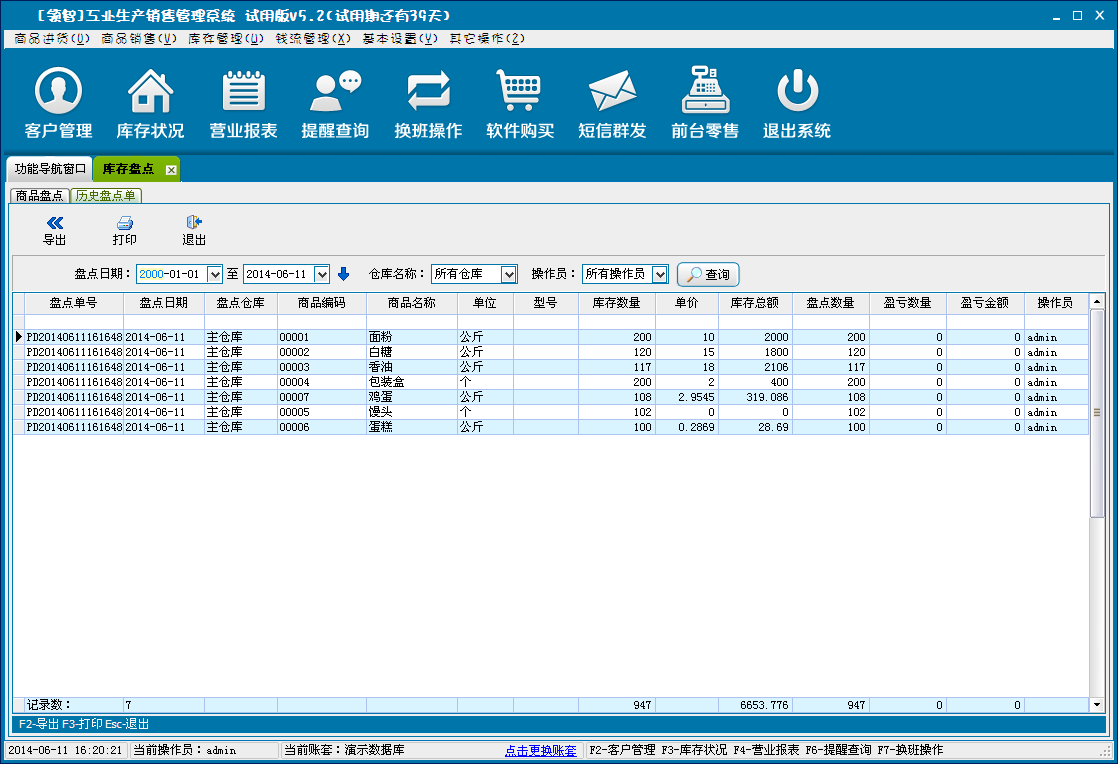The height and width of the screenshot is (764, 1118).
Task: Open 软件购买 shopping cart icon
Action: [x=520, y=93]
